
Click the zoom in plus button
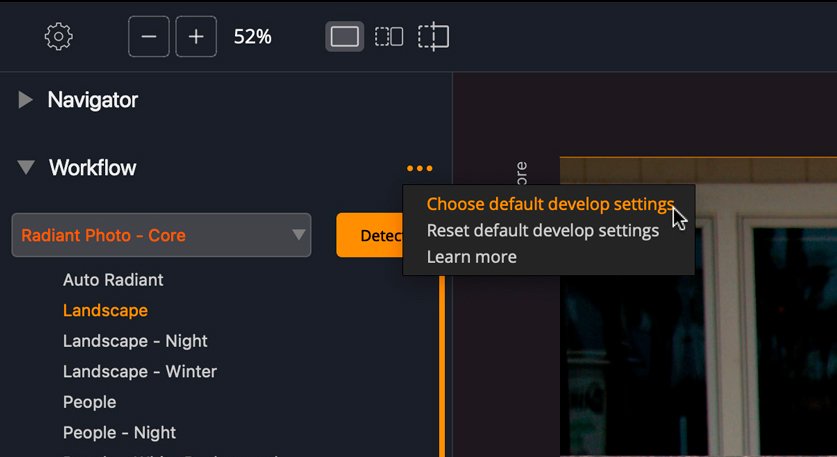196,37
